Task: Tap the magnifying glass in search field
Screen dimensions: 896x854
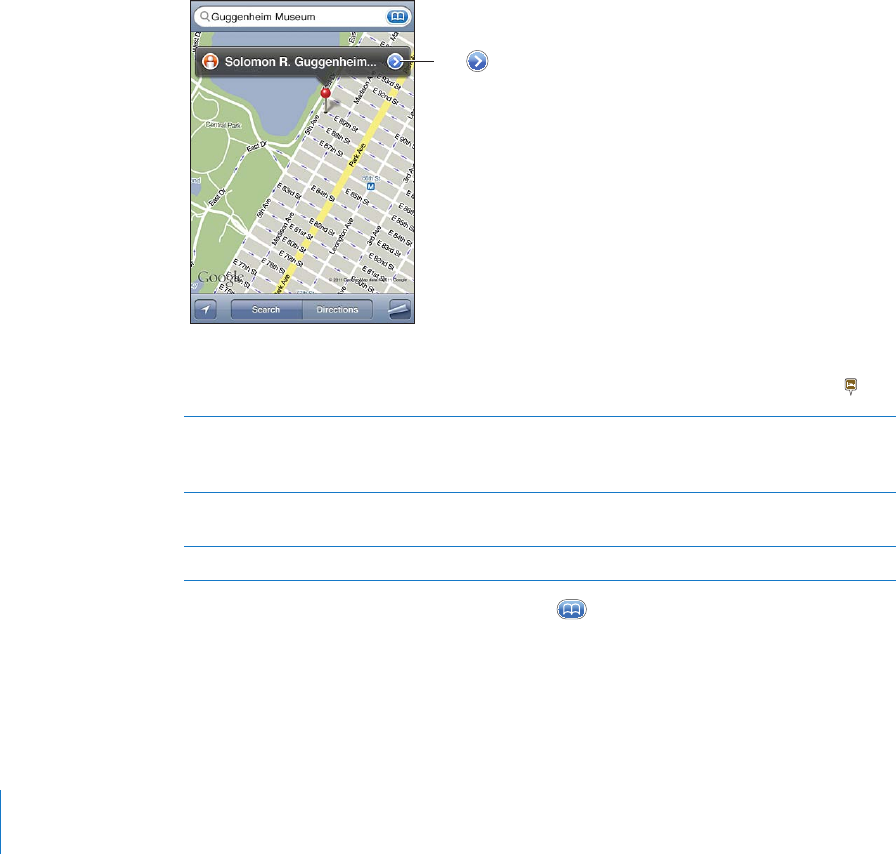Action: tap(205, 17)
